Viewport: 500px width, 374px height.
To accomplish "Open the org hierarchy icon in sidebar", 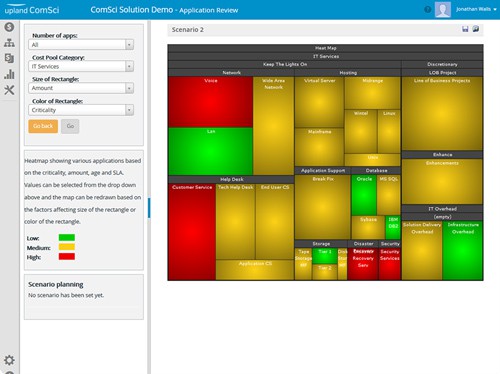I will [9, 43].
